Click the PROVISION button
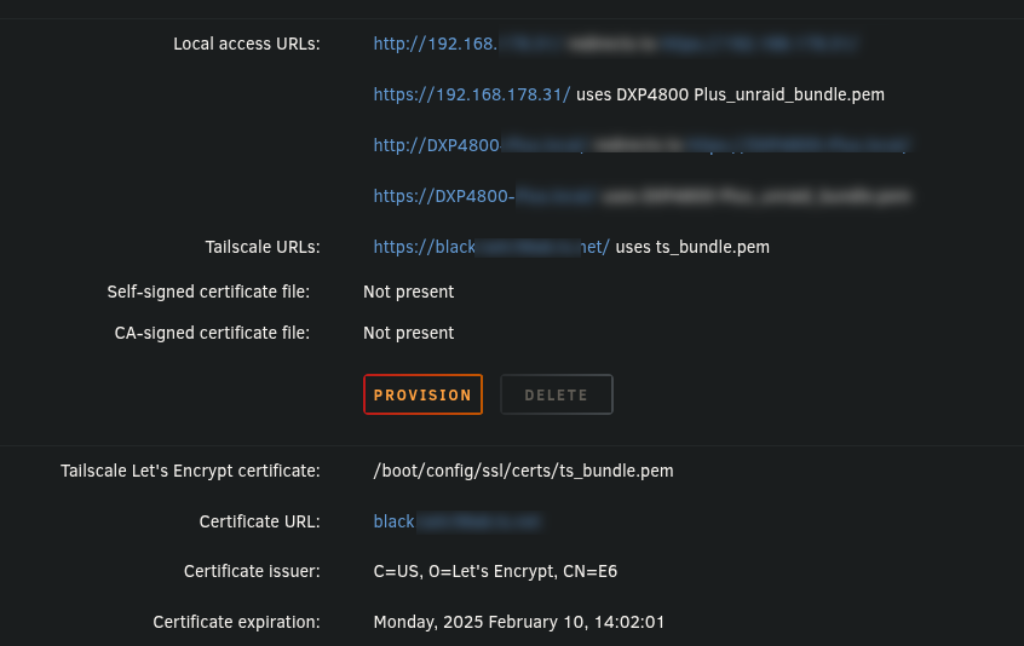Image resolution: width=1024 pixels, height=646 pixels. point(423,395)
